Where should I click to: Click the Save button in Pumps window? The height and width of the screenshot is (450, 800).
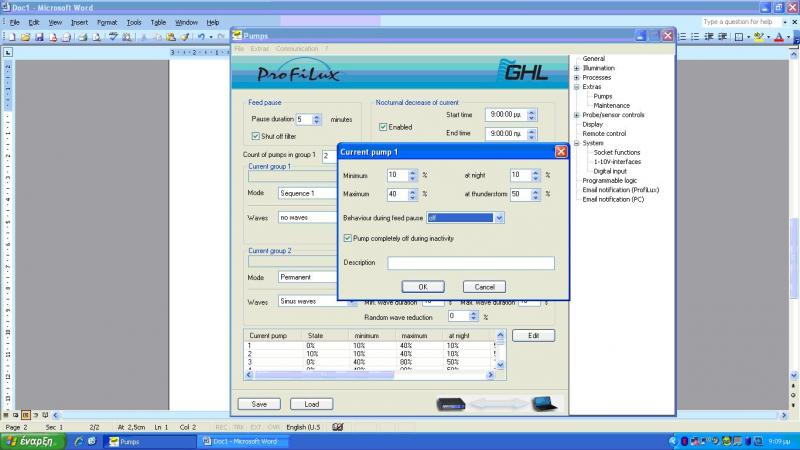tap(259, 404)
